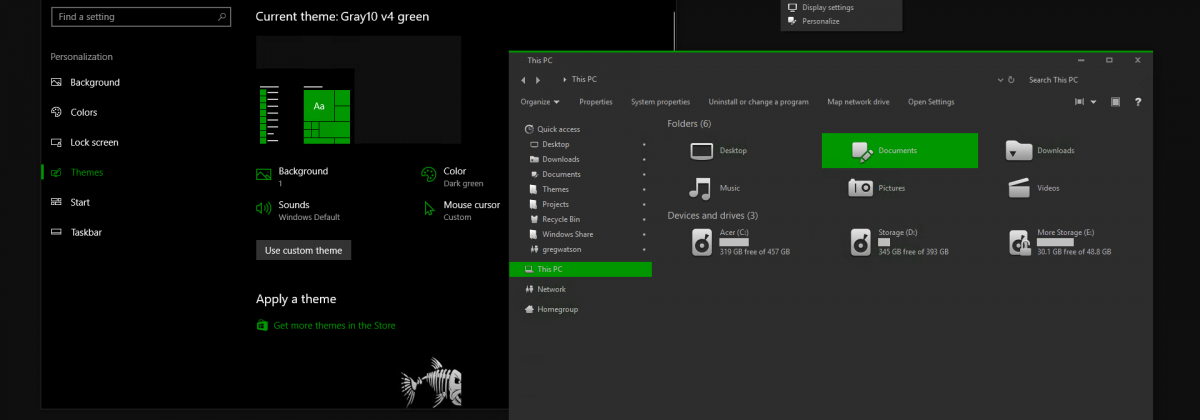Go forward in This PC window
The image size is (1200, 420).
click(539, 80)
